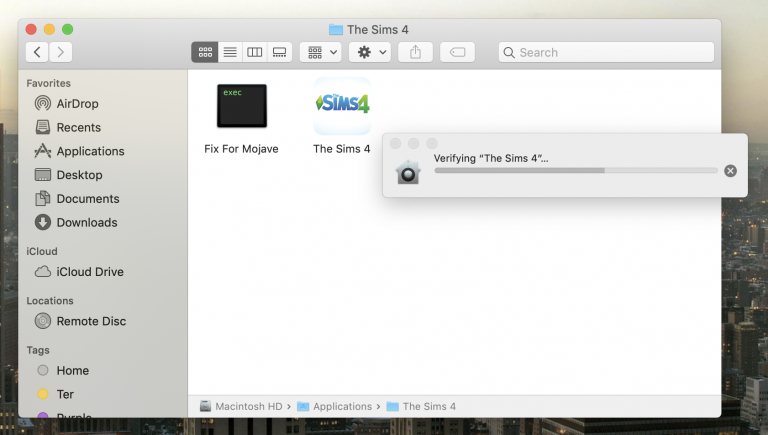768x435 pixels.
Task: Click the Locations section header
Action: pyautogui.click(x=50, y=301)
